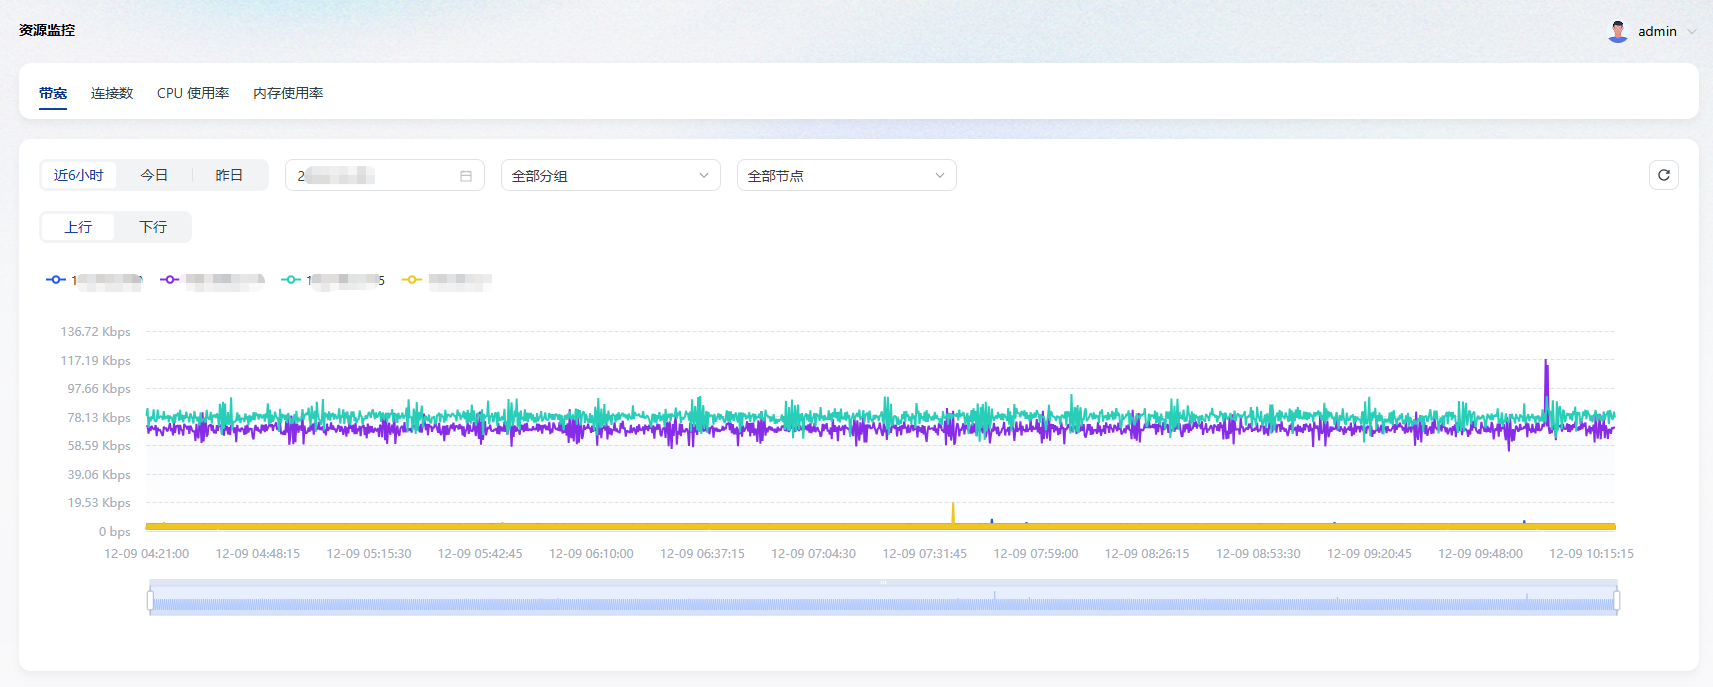Open the 全部分组 group dropdown
1713x687 pixels.
click(x=610, y=176)
